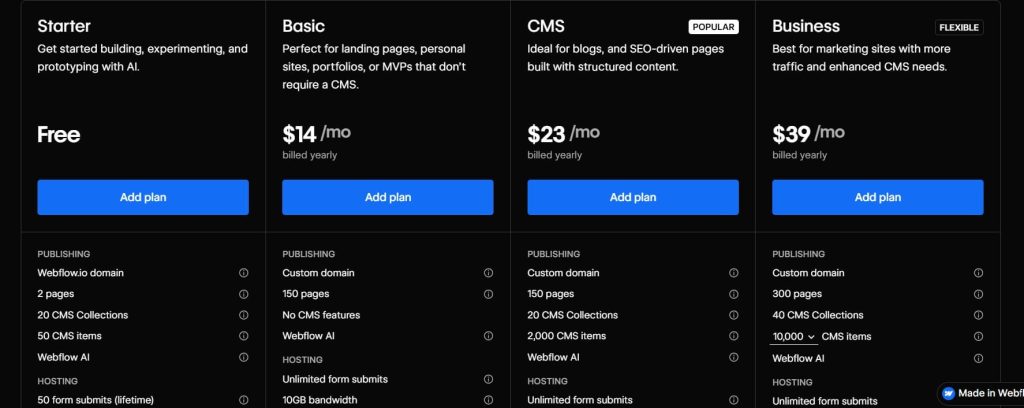
Task: Click the POPULAR badge on CMS plan
Action: [713, 27]
